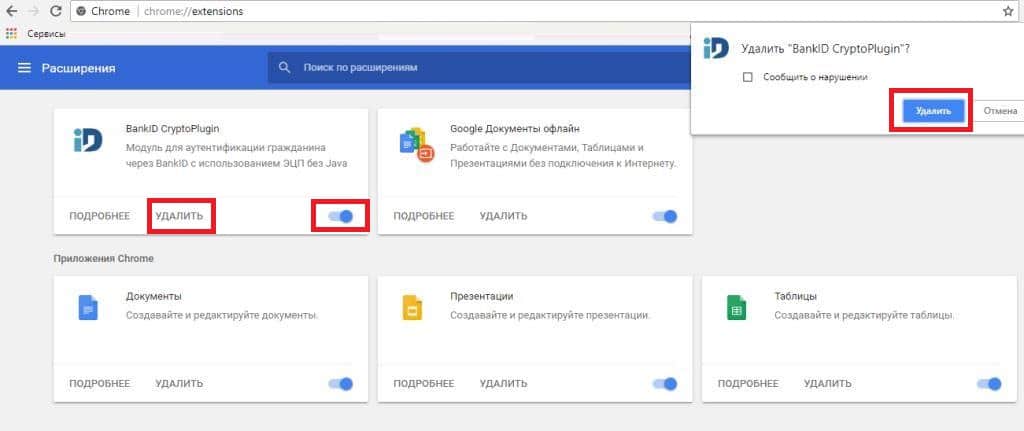Click the Google Документы офлайн title

pyautogui.click(x=515, y=129)
